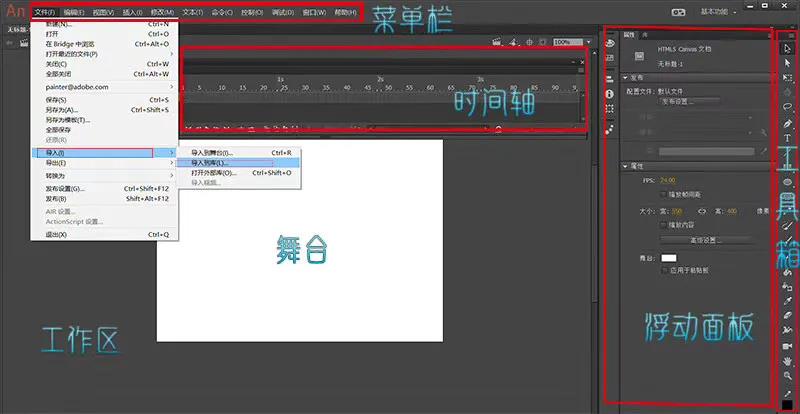Select the Hand tool
The width and height of the screenshot is (800, 414).
[787, 361]
